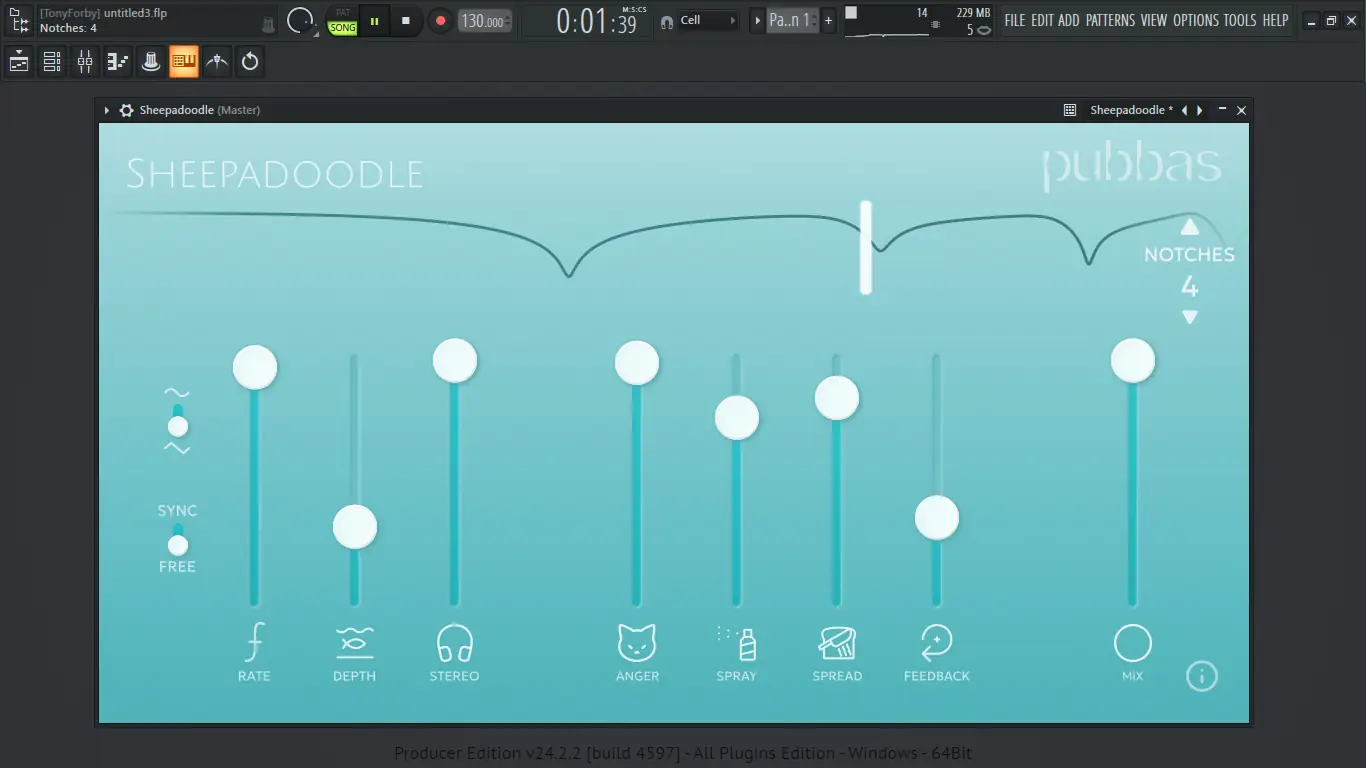Open the FILE menu

point(1015,20)
